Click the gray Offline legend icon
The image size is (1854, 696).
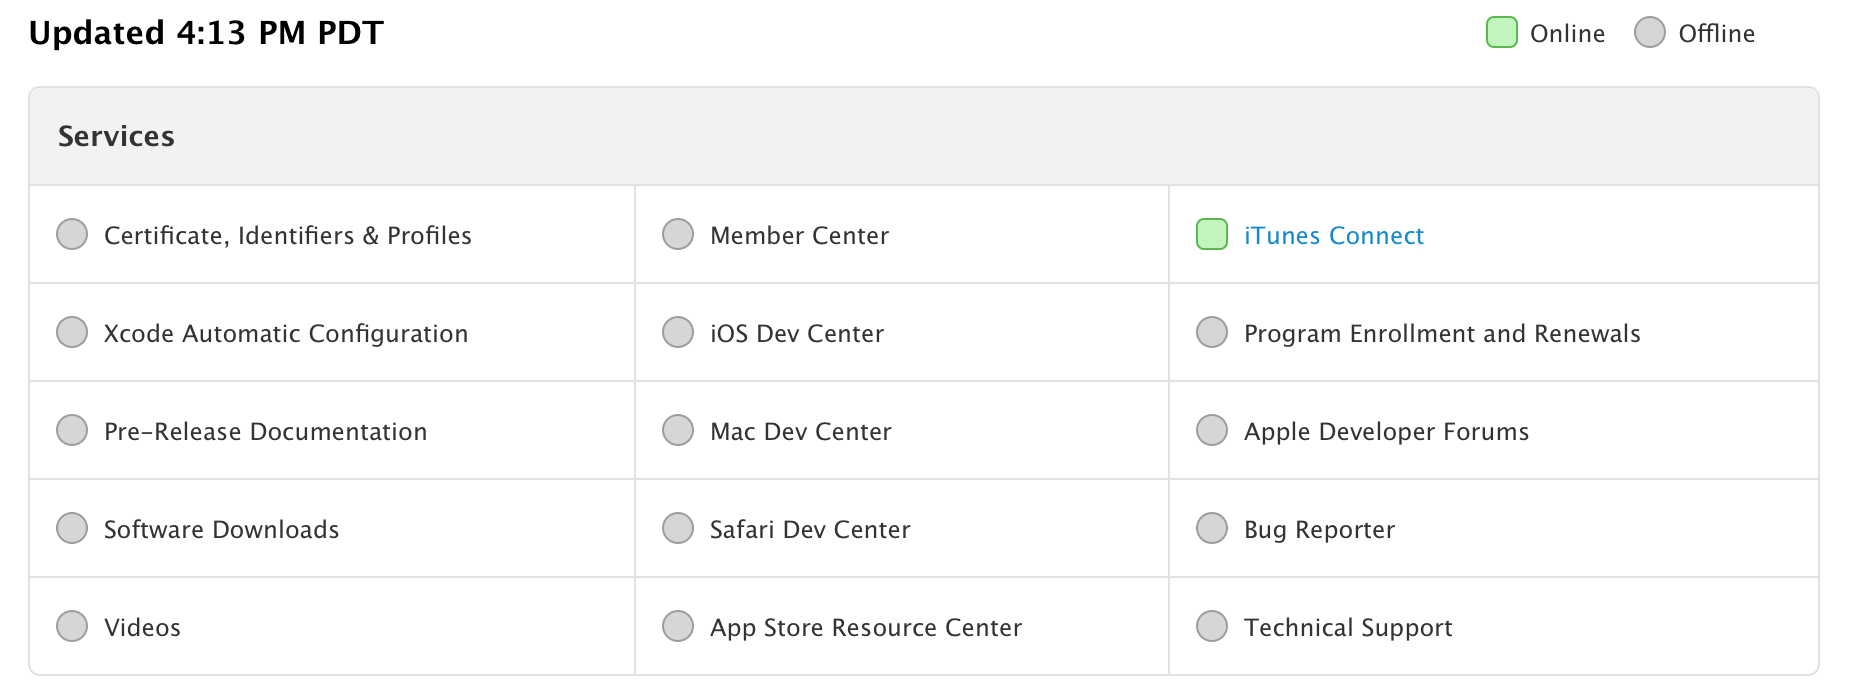point(1650,32)
